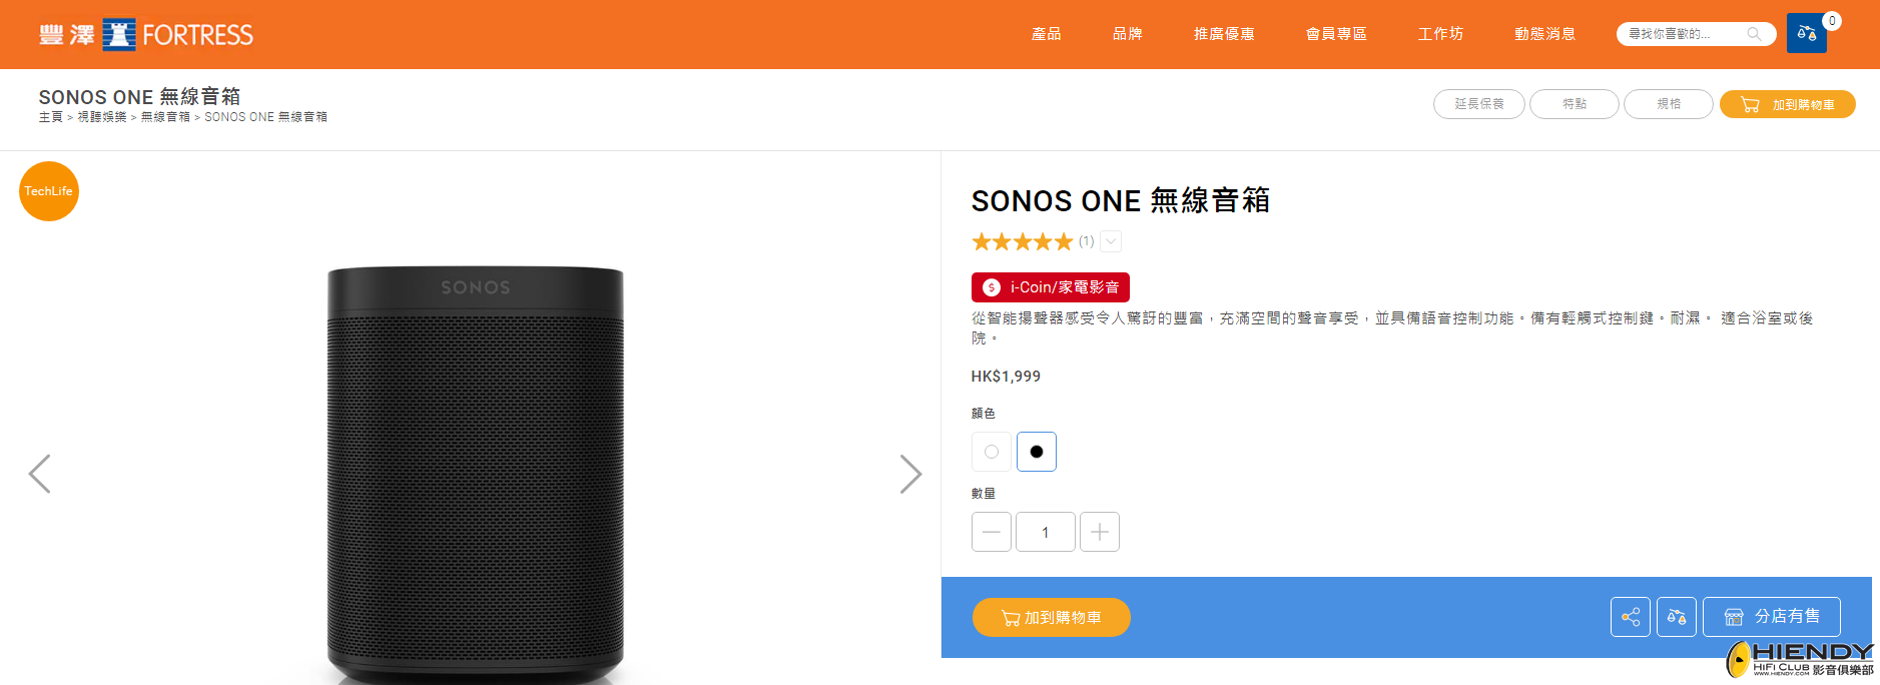The image size is (1880, 685).
Task: Click the 分店有售 button
Action: (1771, 617)
